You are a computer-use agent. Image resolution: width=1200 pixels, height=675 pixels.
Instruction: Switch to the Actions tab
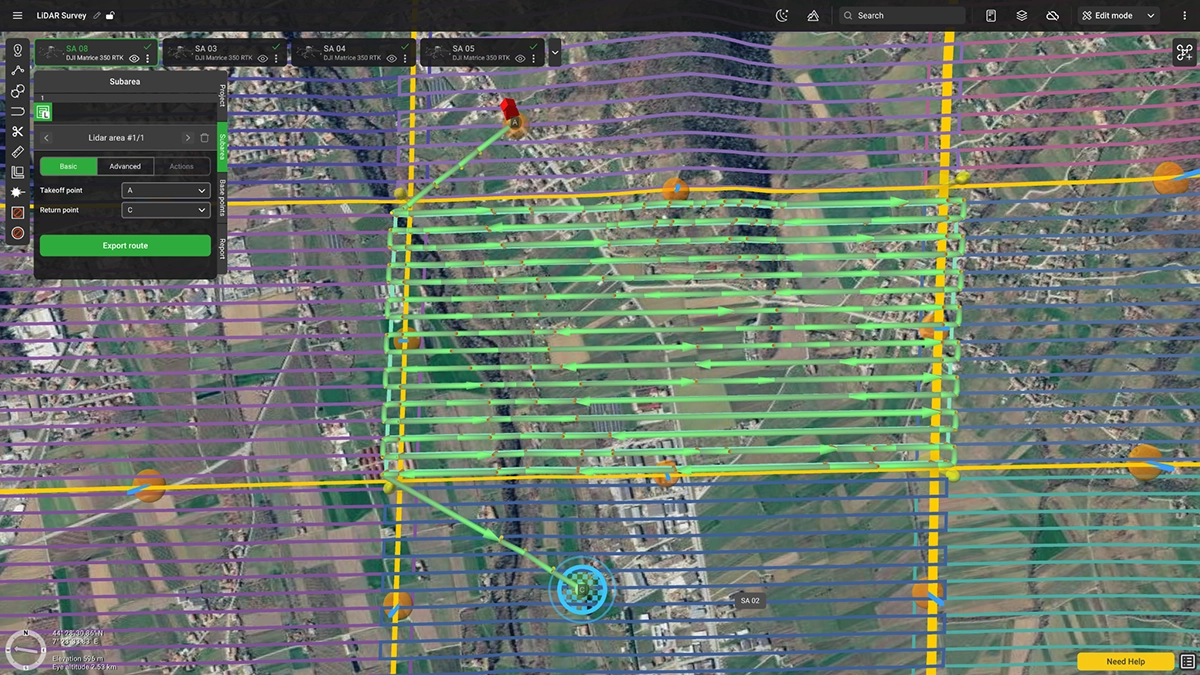pos(182,166)
